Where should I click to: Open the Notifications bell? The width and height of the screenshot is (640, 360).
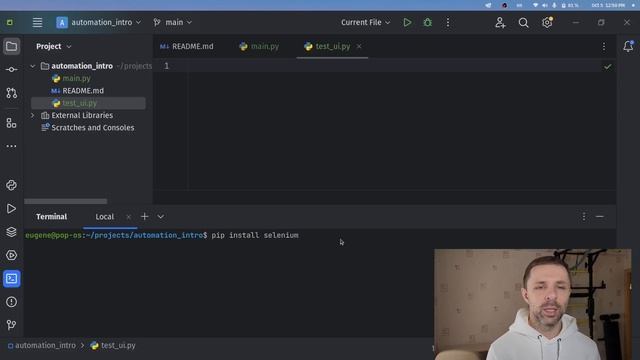pyautogui.click(x=628, y=46)
